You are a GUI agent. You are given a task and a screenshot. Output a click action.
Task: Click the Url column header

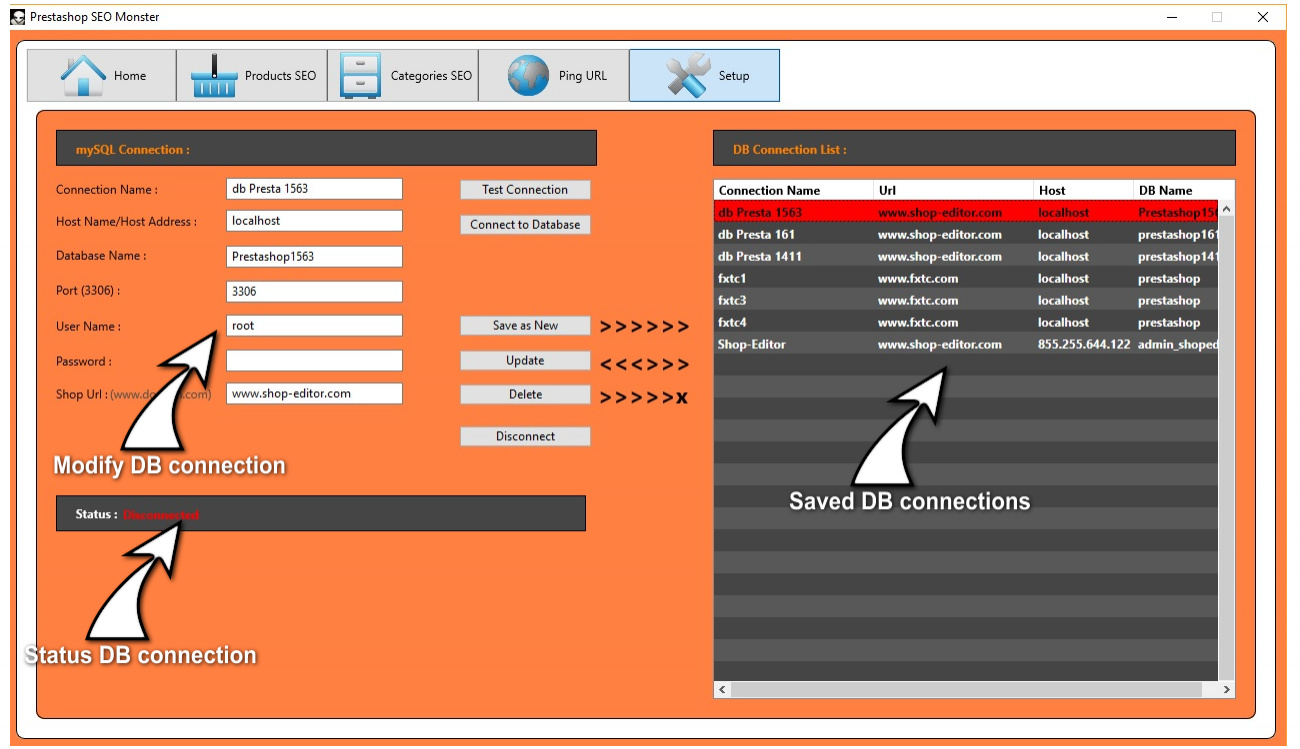(954, 190)
